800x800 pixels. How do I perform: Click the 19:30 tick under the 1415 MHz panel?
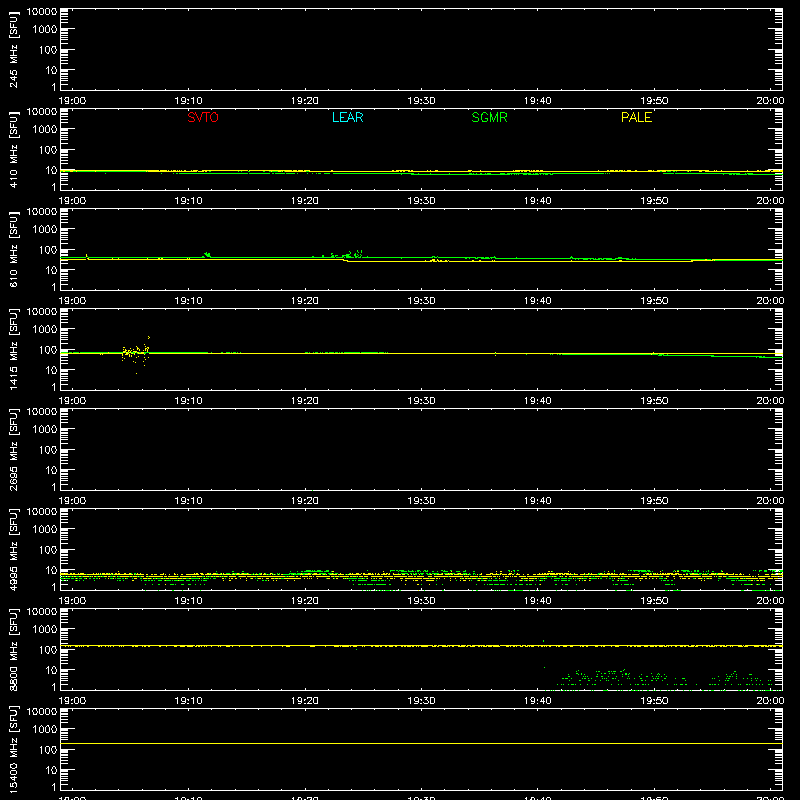click(421, 401)
